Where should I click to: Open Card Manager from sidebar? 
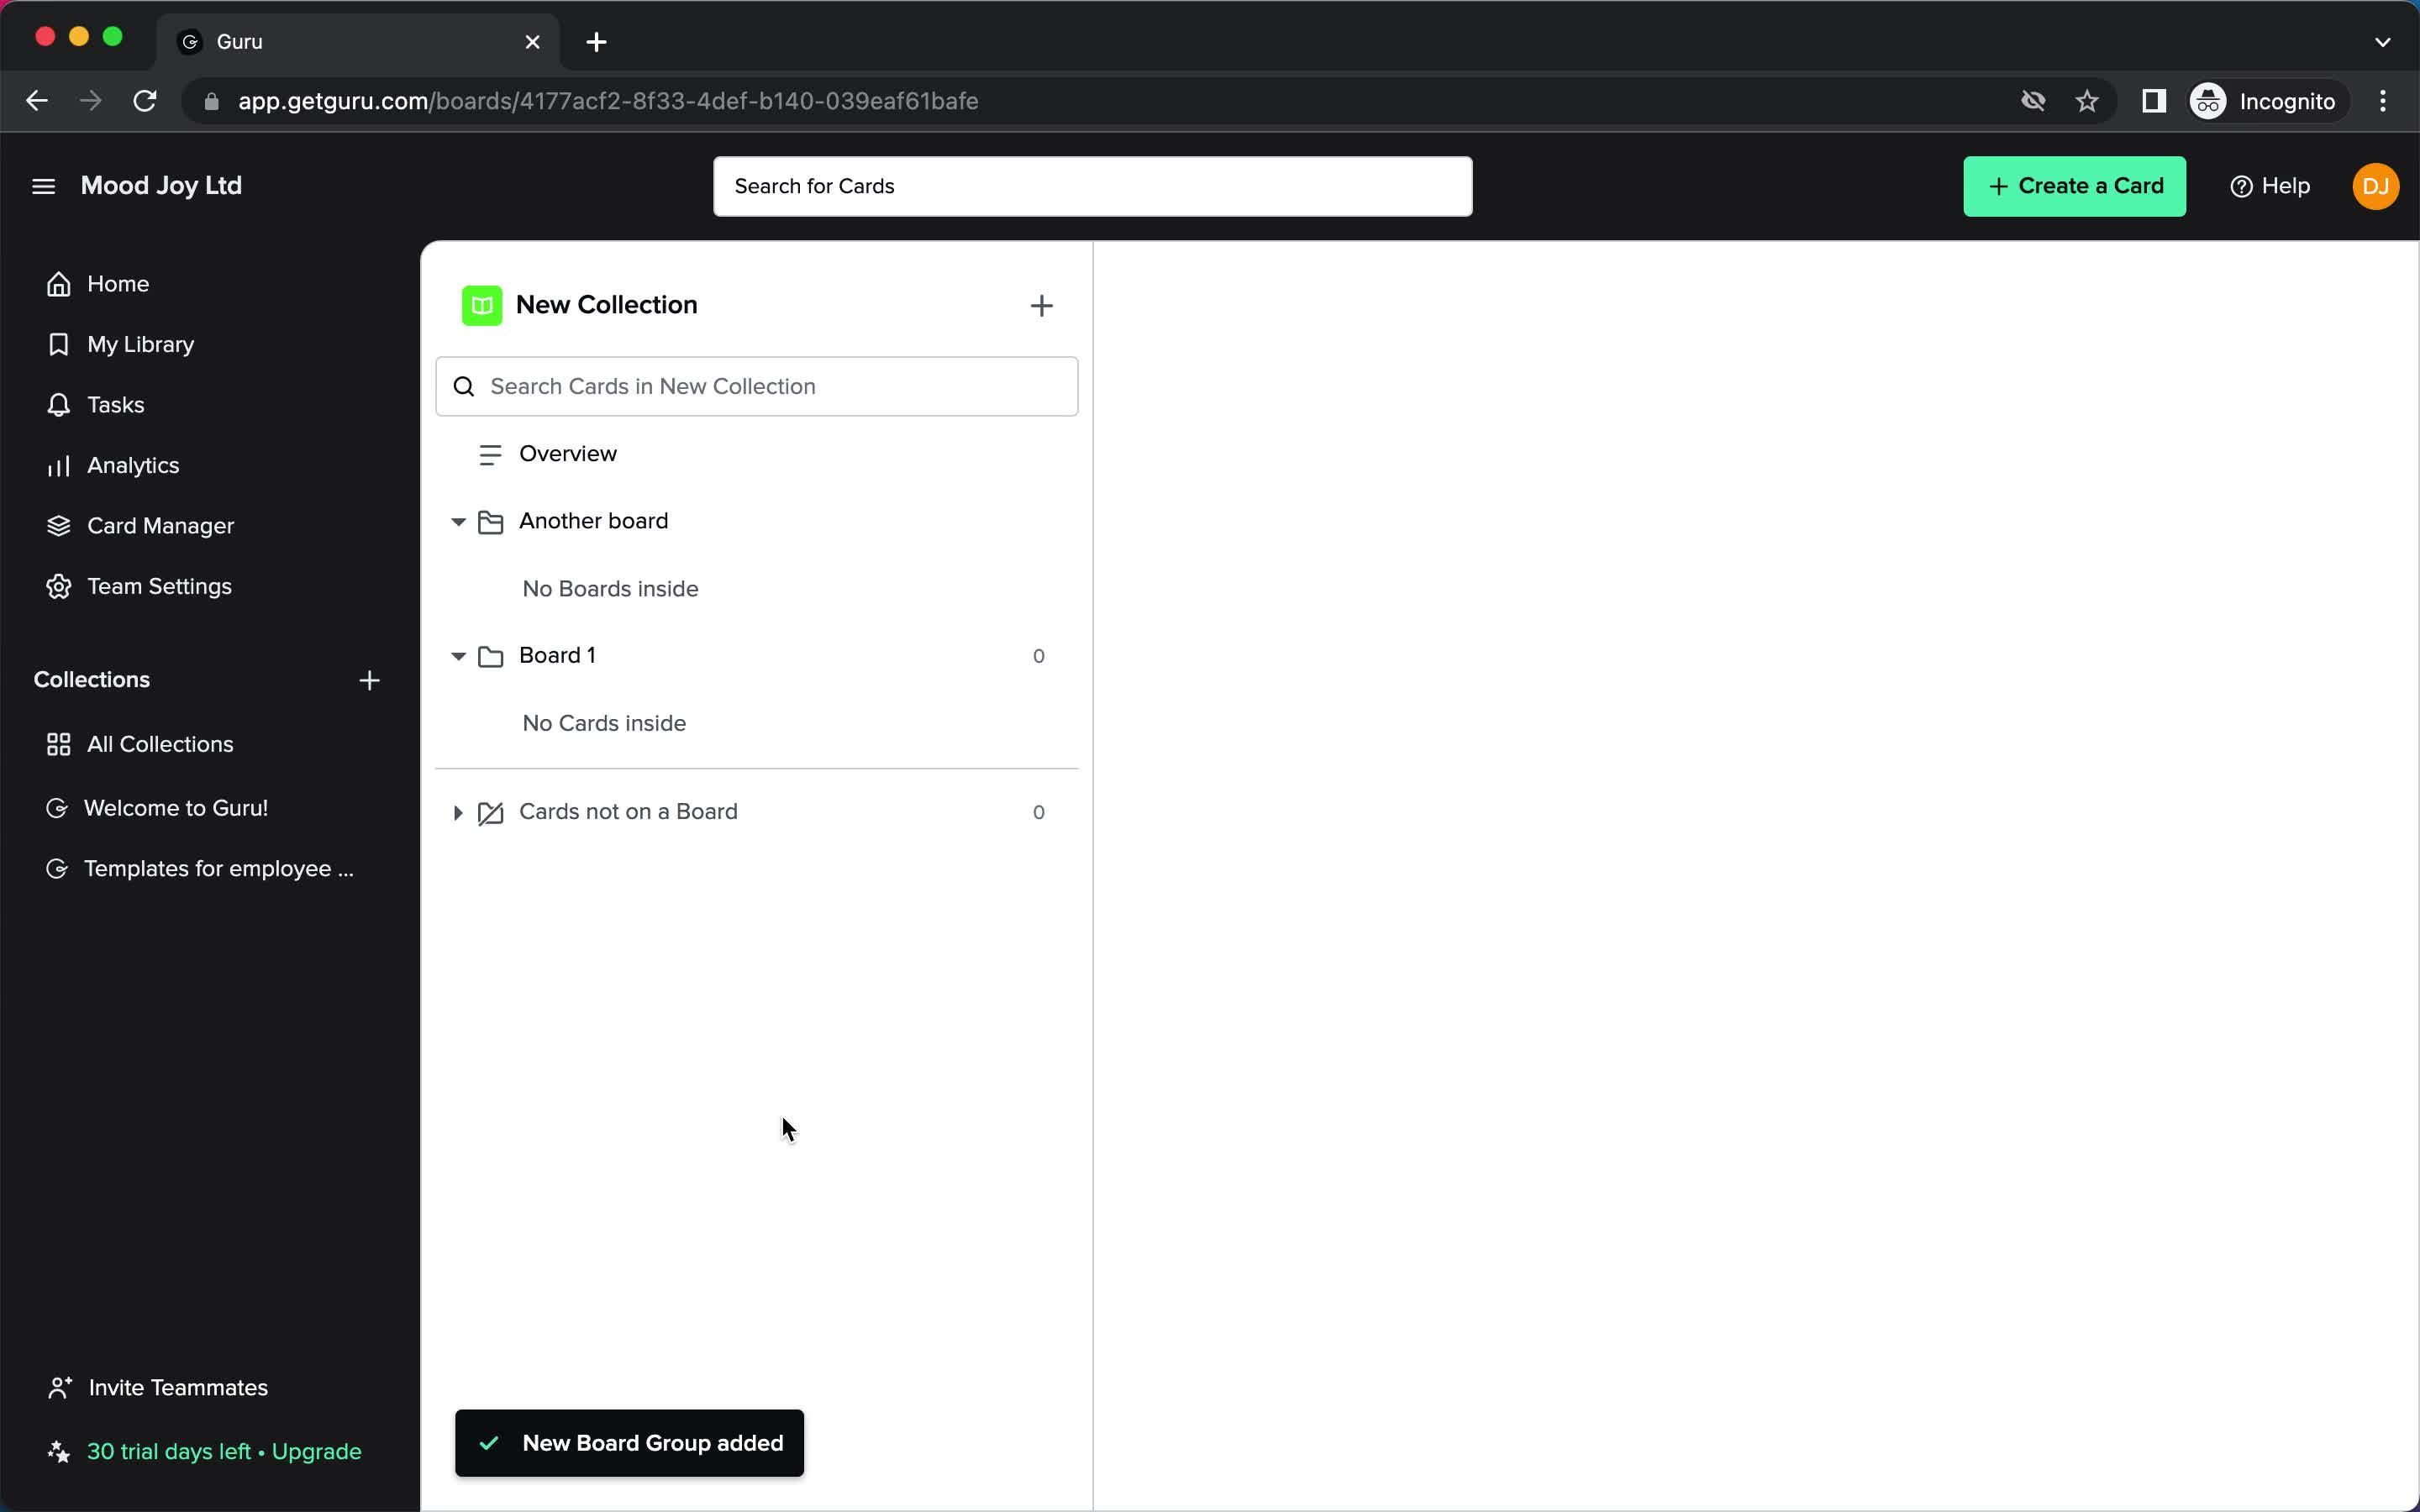click(160, 524)
